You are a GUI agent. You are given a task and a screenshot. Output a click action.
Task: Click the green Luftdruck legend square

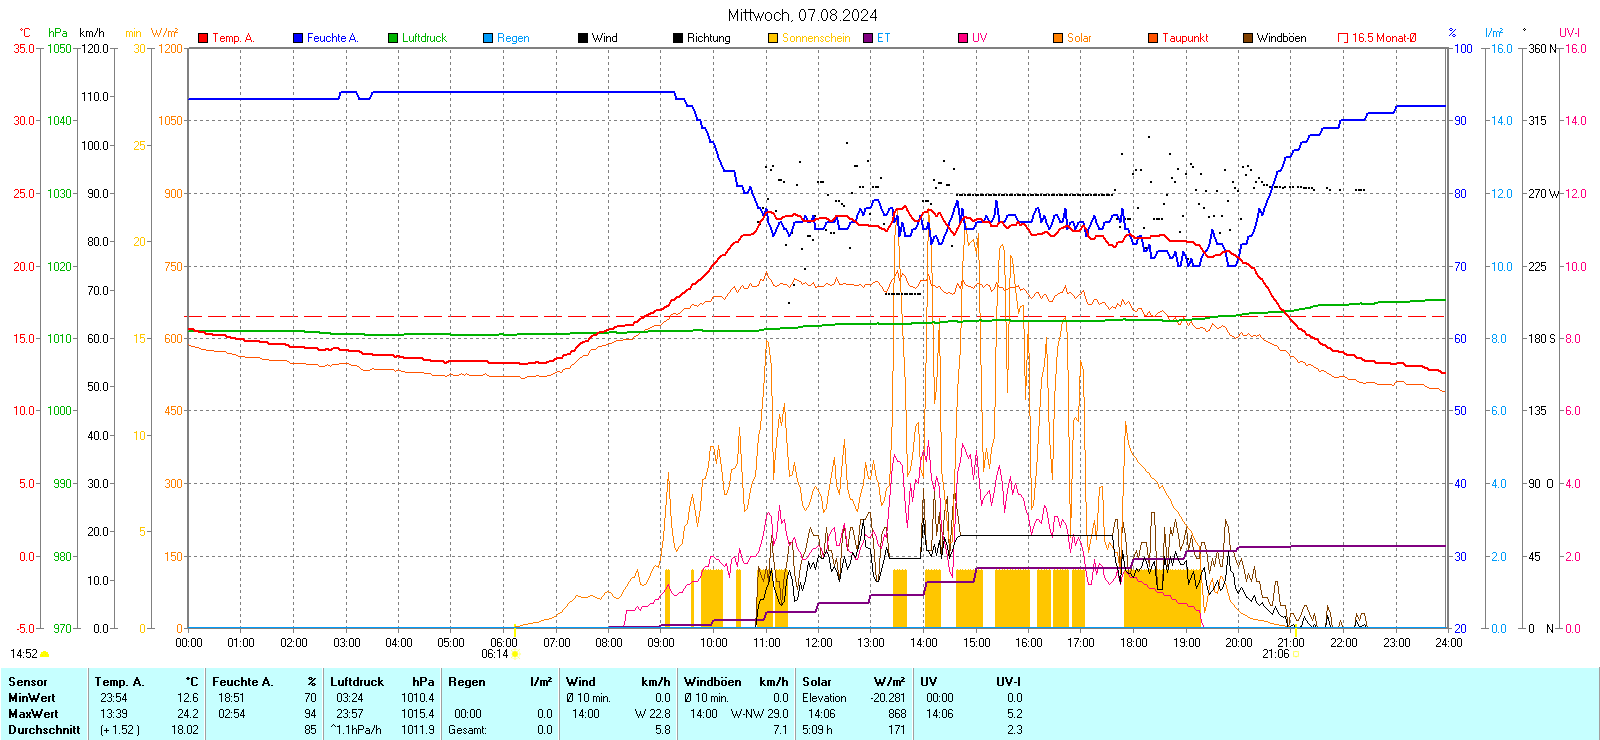pos(393,38)
